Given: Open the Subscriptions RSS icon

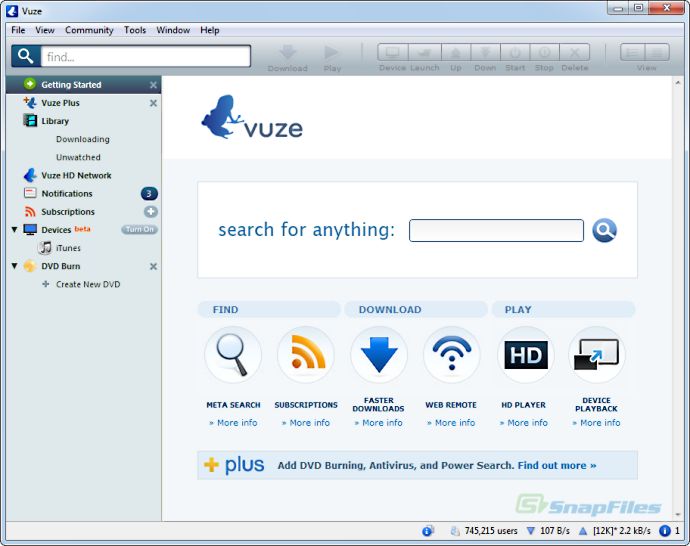Looking at the screenshot, I should pos(306,355).
